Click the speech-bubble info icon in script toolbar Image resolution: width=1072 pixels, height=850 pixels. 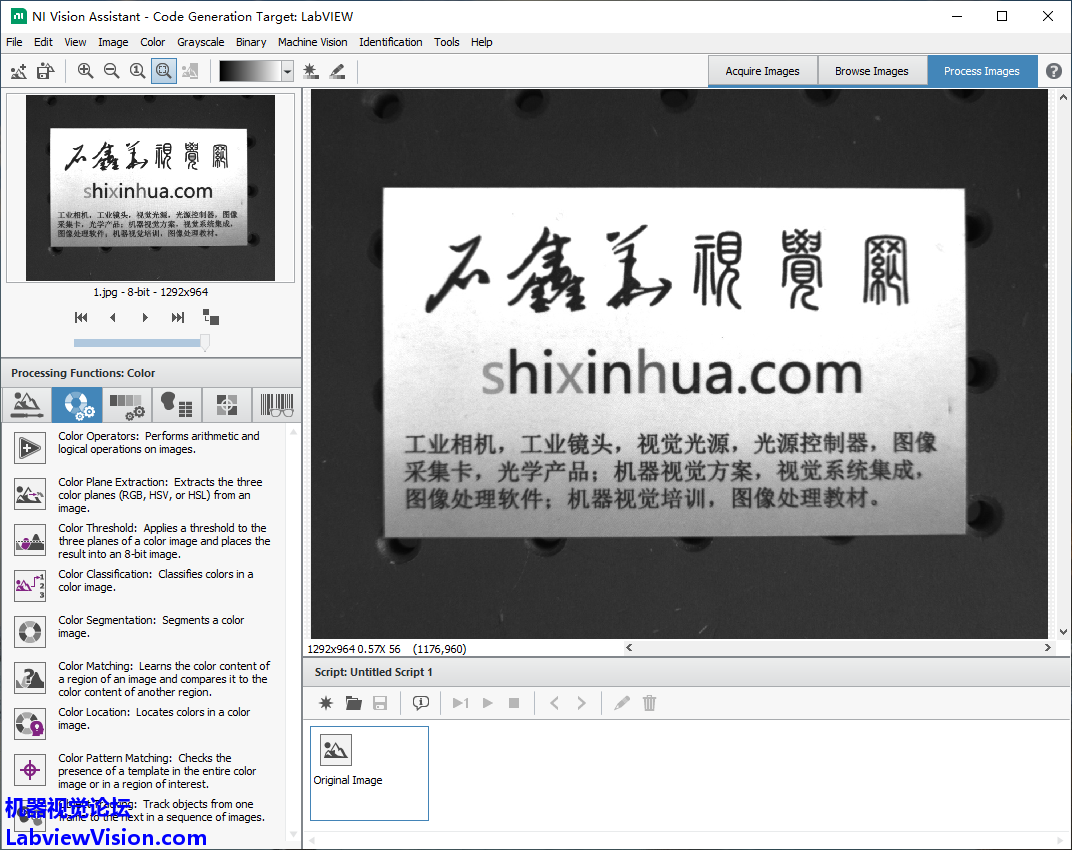pyautogui.click(x=420, y=703)
